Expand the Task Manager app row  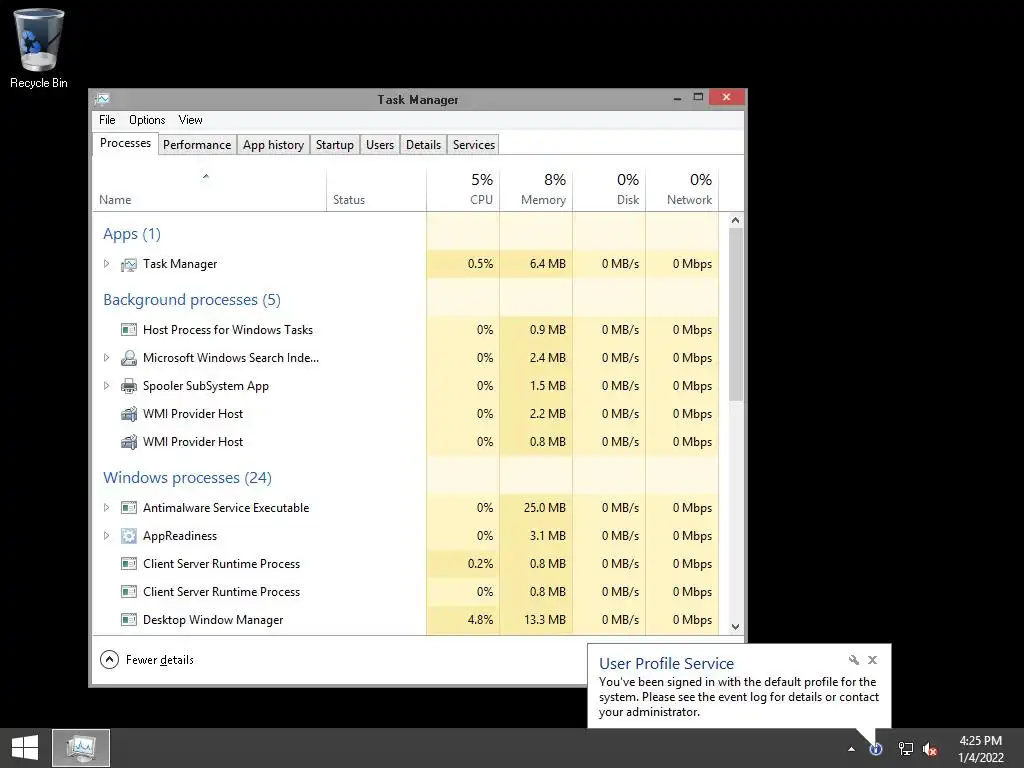click(x=106, y=264)
